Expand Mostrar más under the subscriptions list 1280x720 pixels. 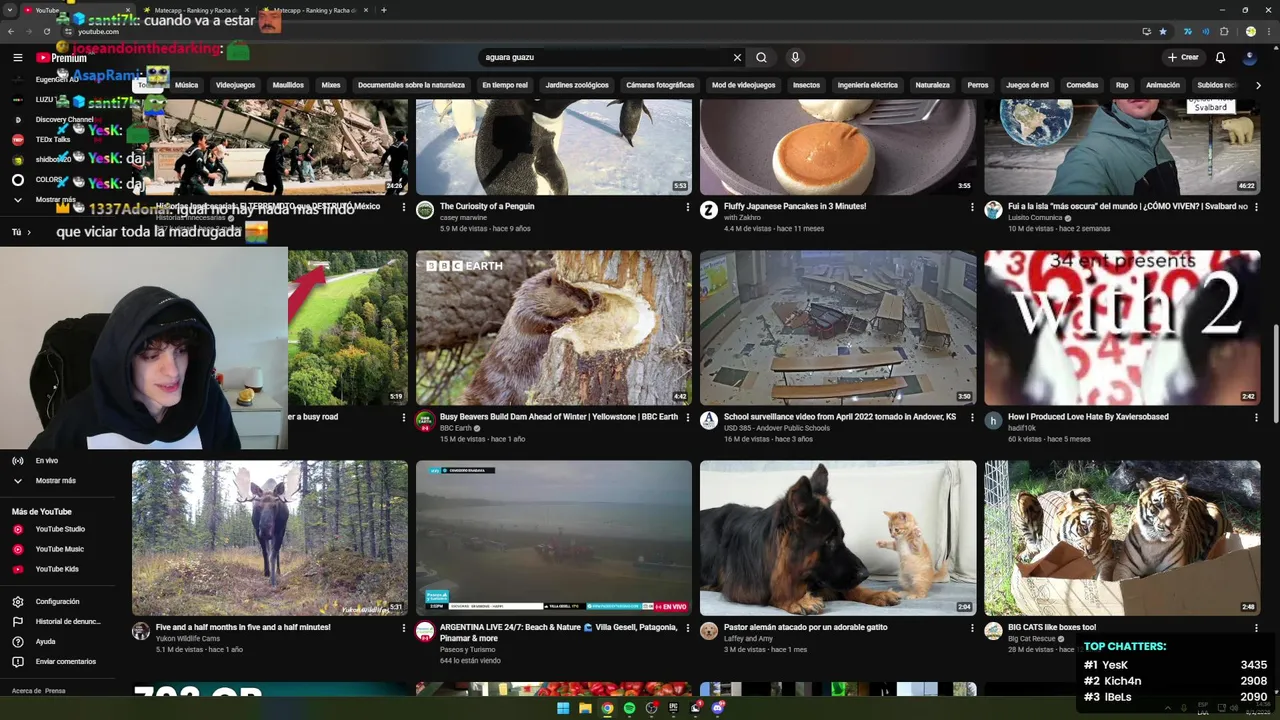pos(55,200)
